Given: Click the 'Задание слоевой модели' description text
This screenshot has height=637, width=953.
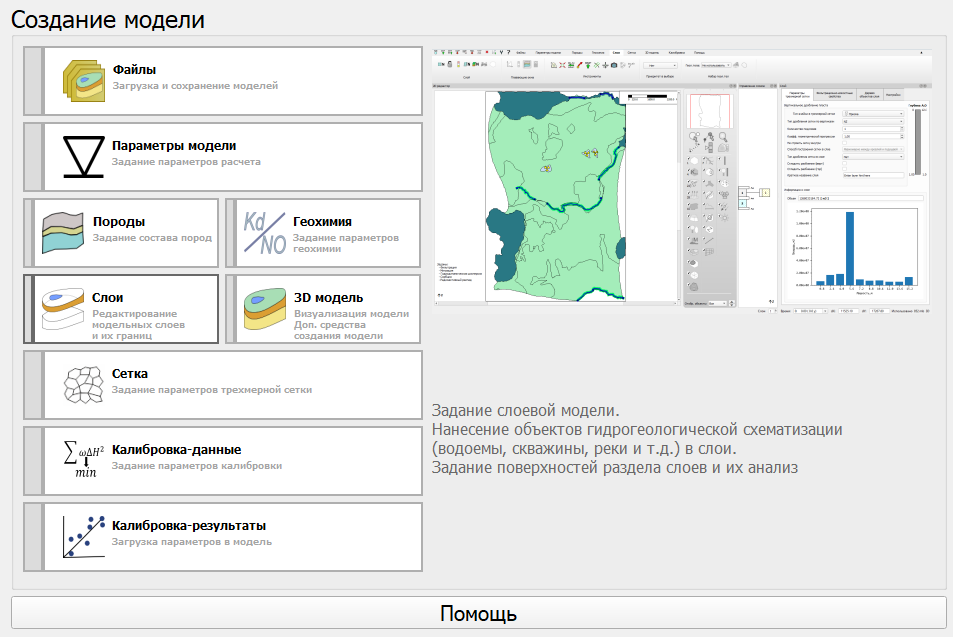Looking at the screenshot, I should [x=526, y=411].
